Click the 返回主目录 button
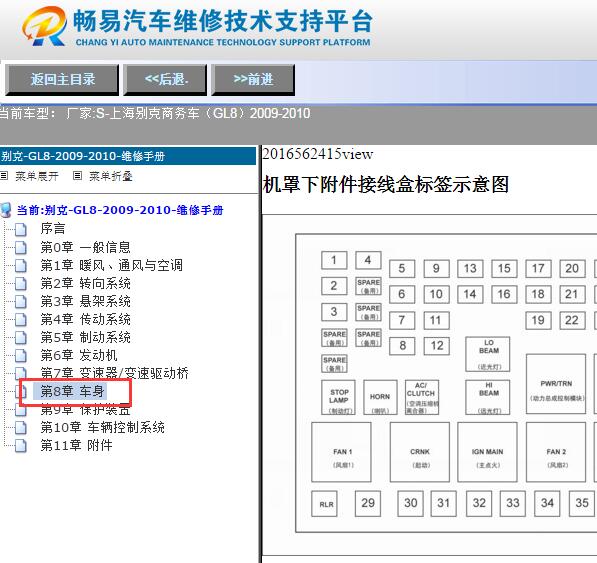The height and width of the screenshot is (563, 597). coord(62,80)
